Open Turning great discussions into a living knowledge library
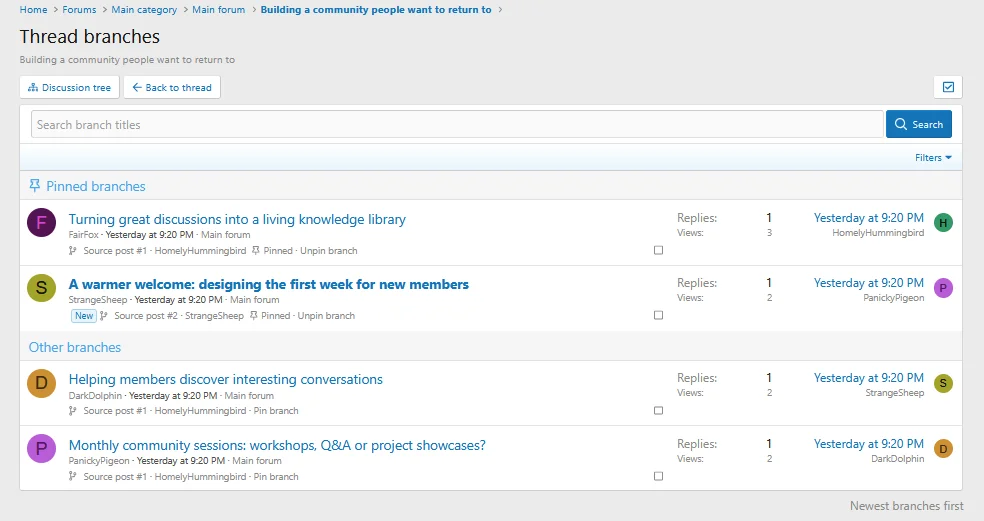984x521 pixels. tap(237, 219)
